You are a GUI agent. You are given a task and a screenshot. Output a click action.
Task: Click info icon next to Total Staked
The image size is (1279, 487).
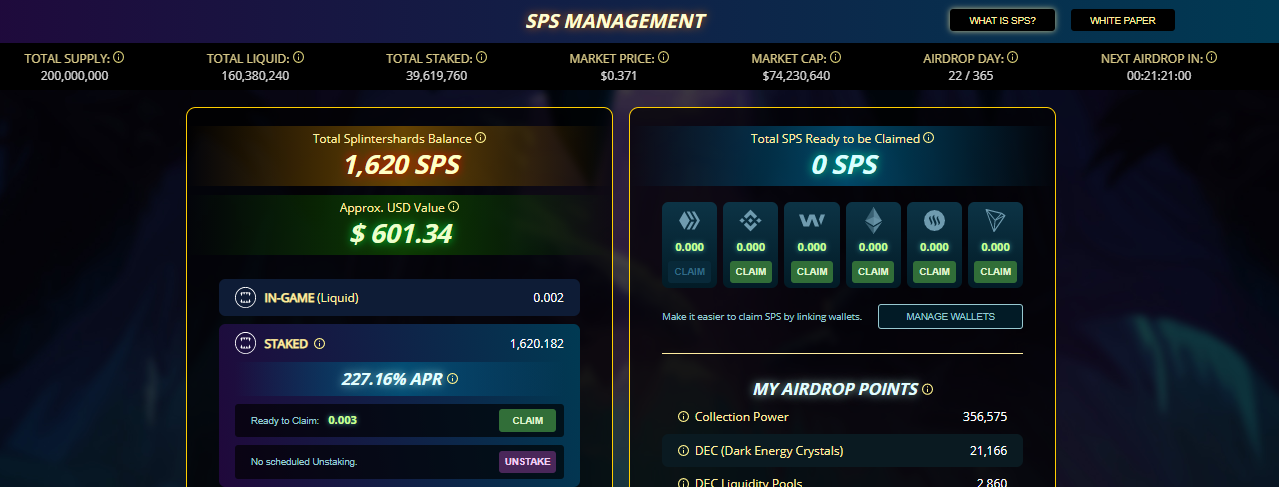[481, 58]
